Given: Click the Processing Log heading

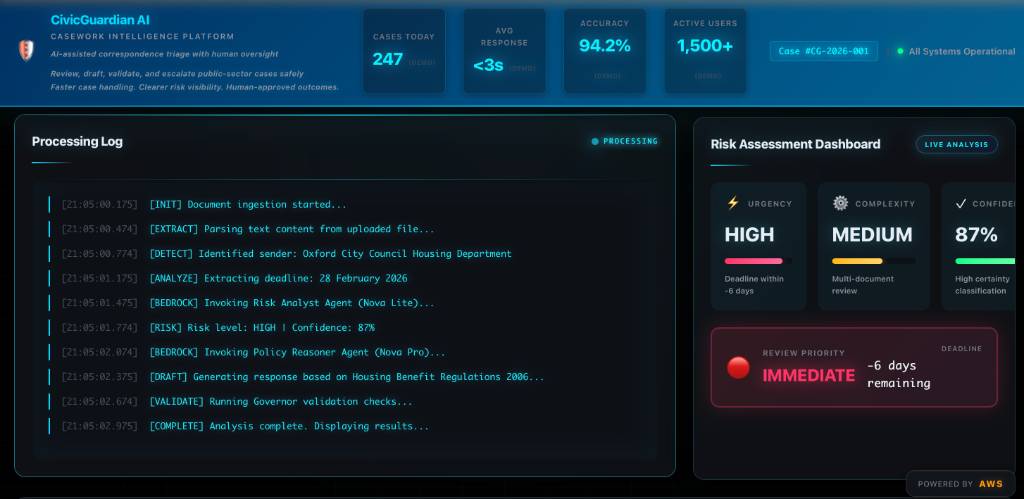Looking at the screenshot, I should point(77,141).
